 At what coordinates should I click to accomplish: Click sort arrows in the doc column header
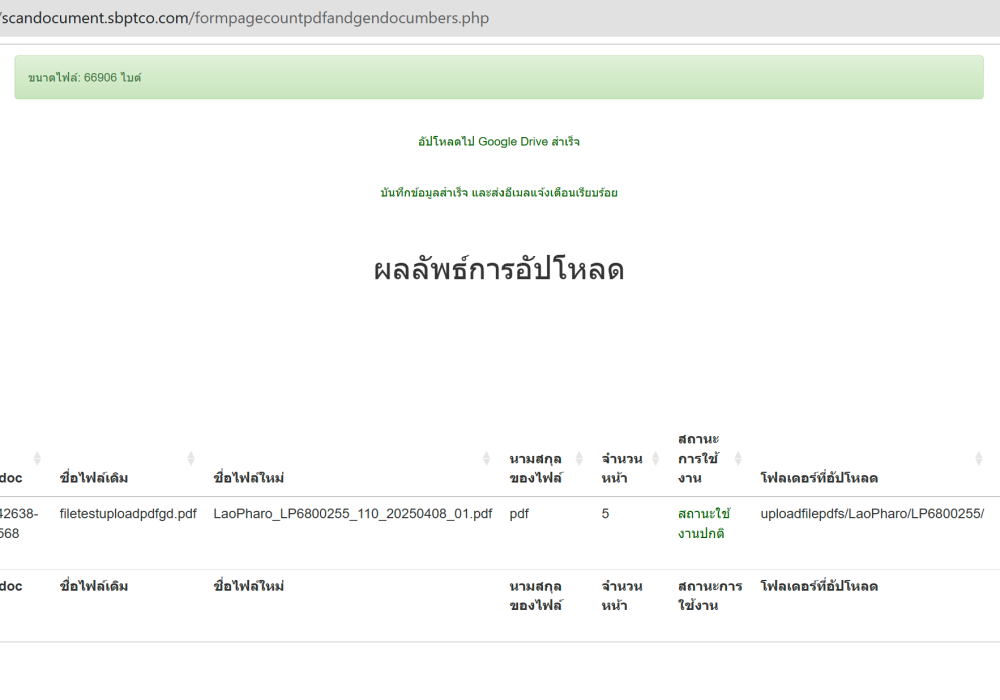pyautogui.click(x=37, y=458)
